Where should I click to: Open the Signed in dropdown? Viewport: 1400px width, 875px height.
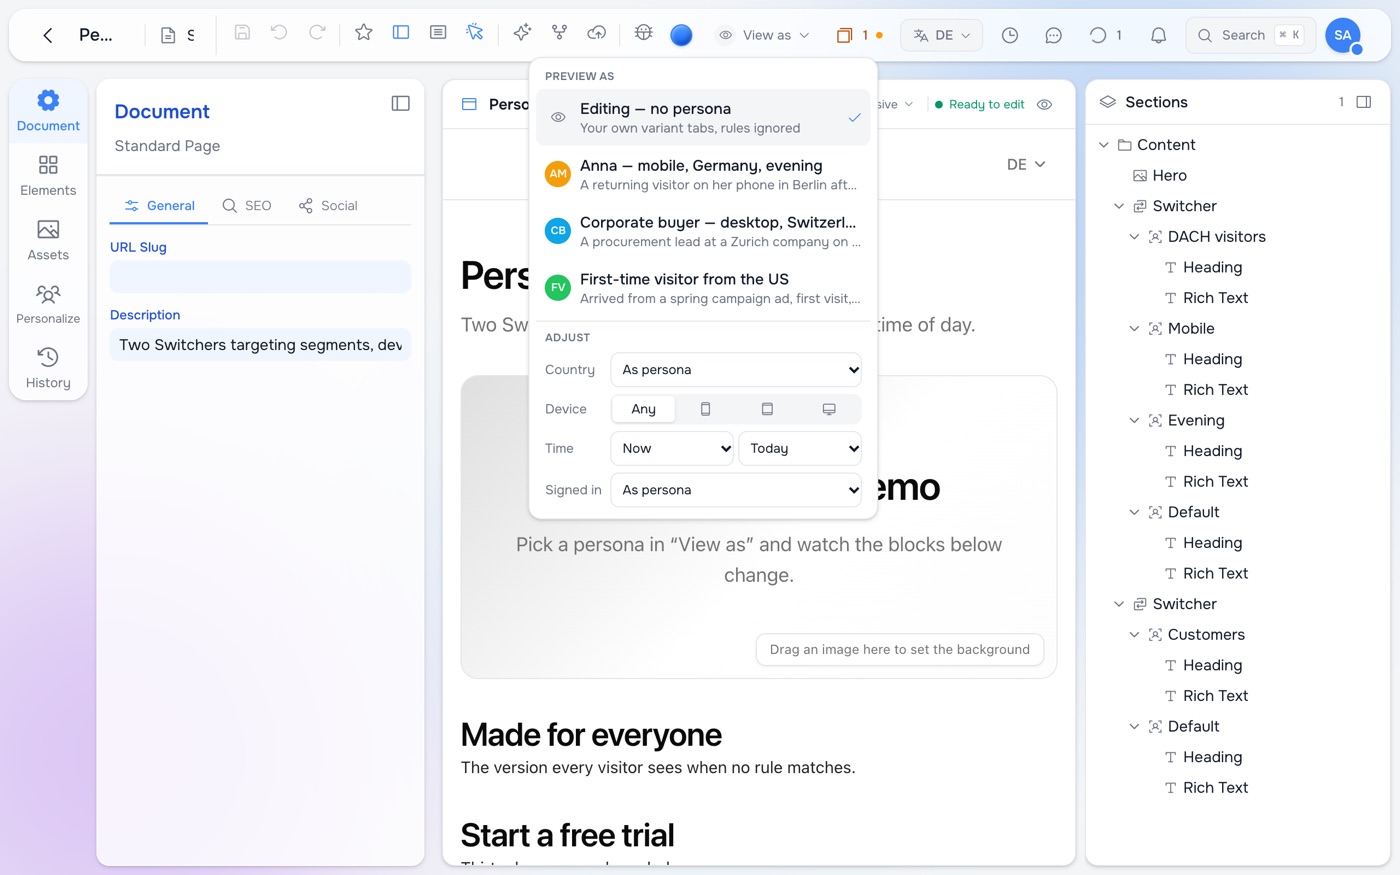[x=736, y=490]
